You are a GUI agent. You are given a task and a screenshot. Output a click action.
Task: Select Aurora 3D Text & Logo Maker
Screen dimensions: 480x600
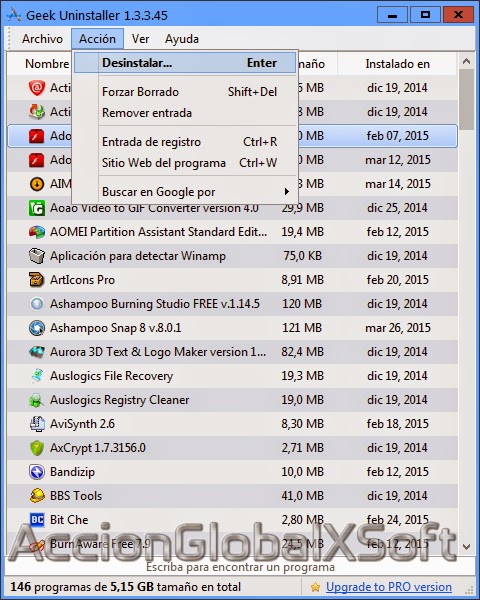pyautogui.click(x=232, y=352)
